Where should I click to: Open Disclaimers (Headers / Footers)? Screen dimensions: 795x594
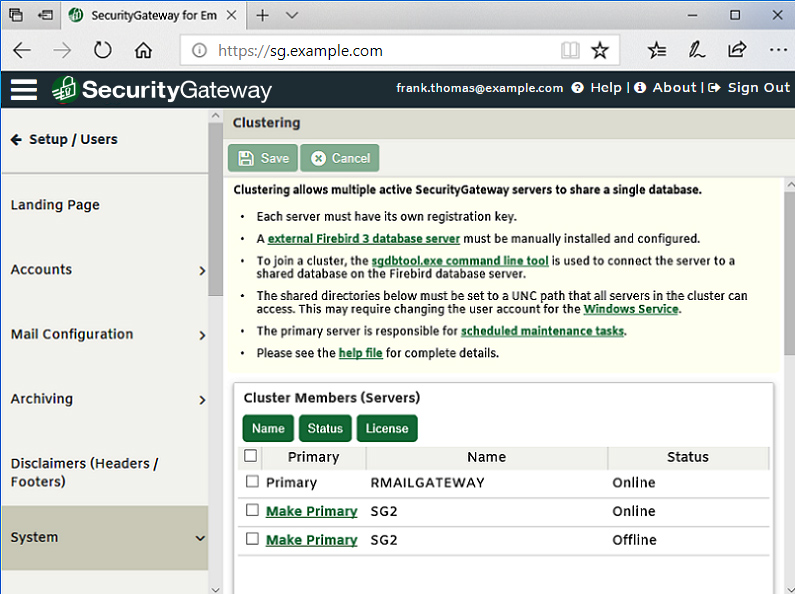(84, 472)
